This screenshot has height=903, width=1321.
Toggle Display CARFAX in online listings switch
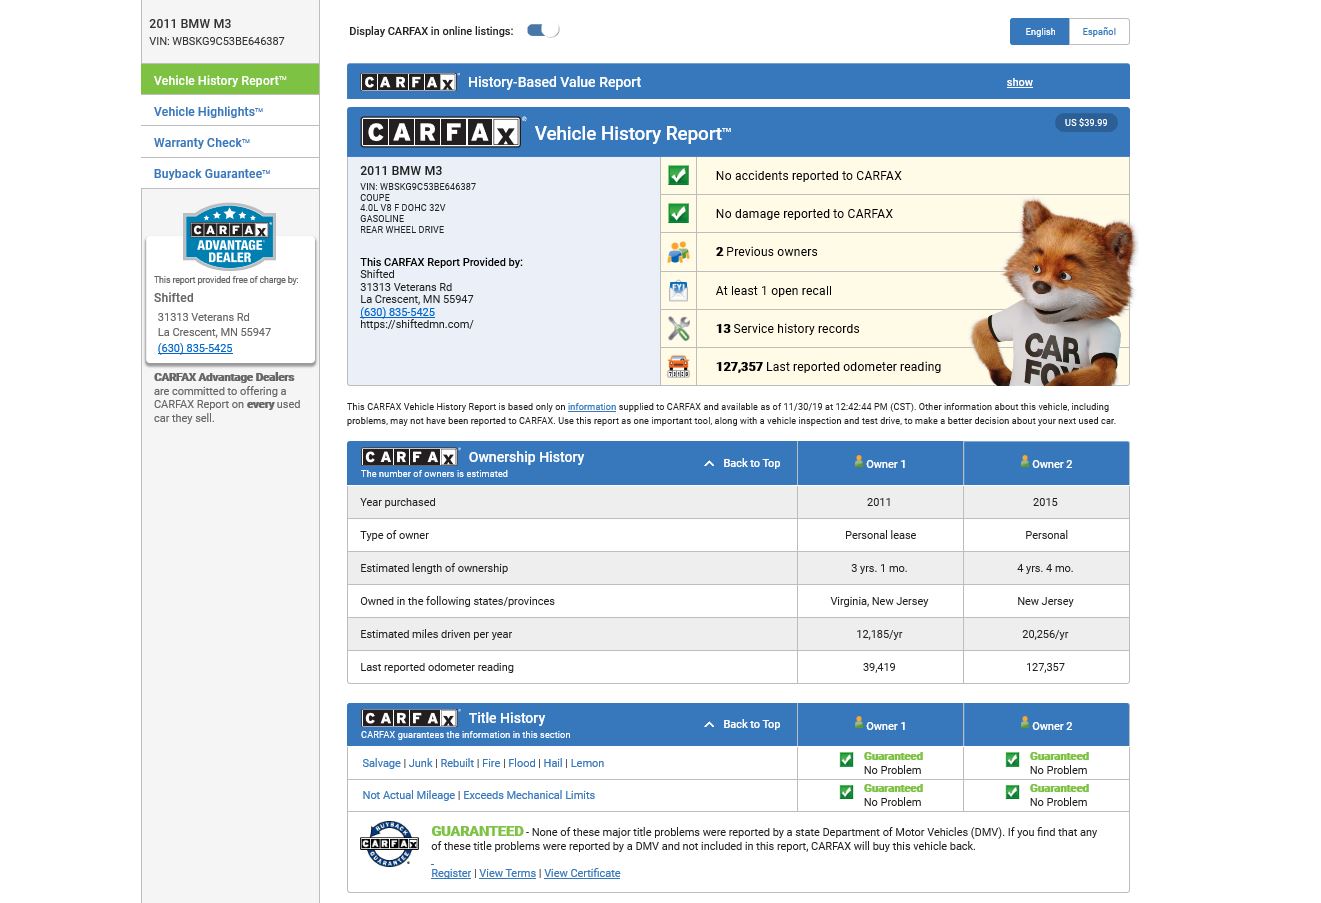(x=543, y=31)
